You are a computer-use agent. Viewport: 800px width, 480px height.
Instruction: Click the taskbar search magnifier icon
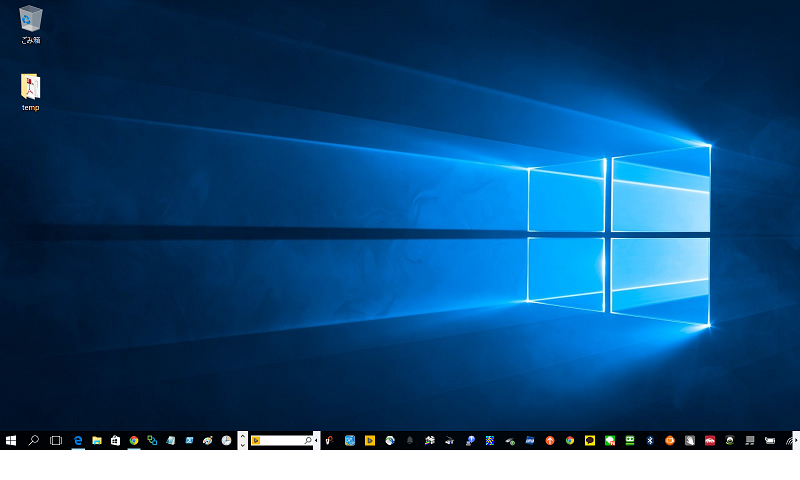tap(33, 440)
